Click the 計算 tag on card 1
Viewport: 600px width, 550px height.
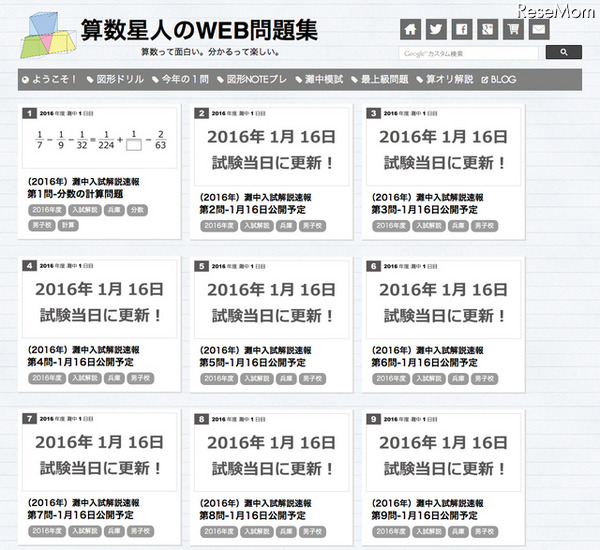pyautogui.click(x=68, y=225)
